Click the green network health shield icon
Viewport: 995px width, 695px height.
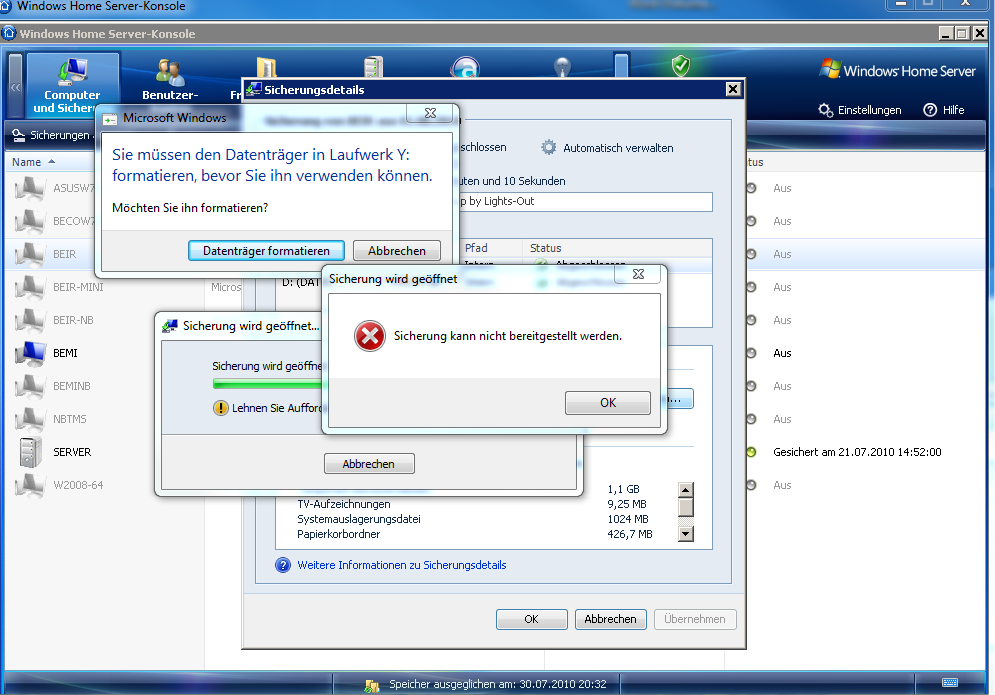coord(681,65)
